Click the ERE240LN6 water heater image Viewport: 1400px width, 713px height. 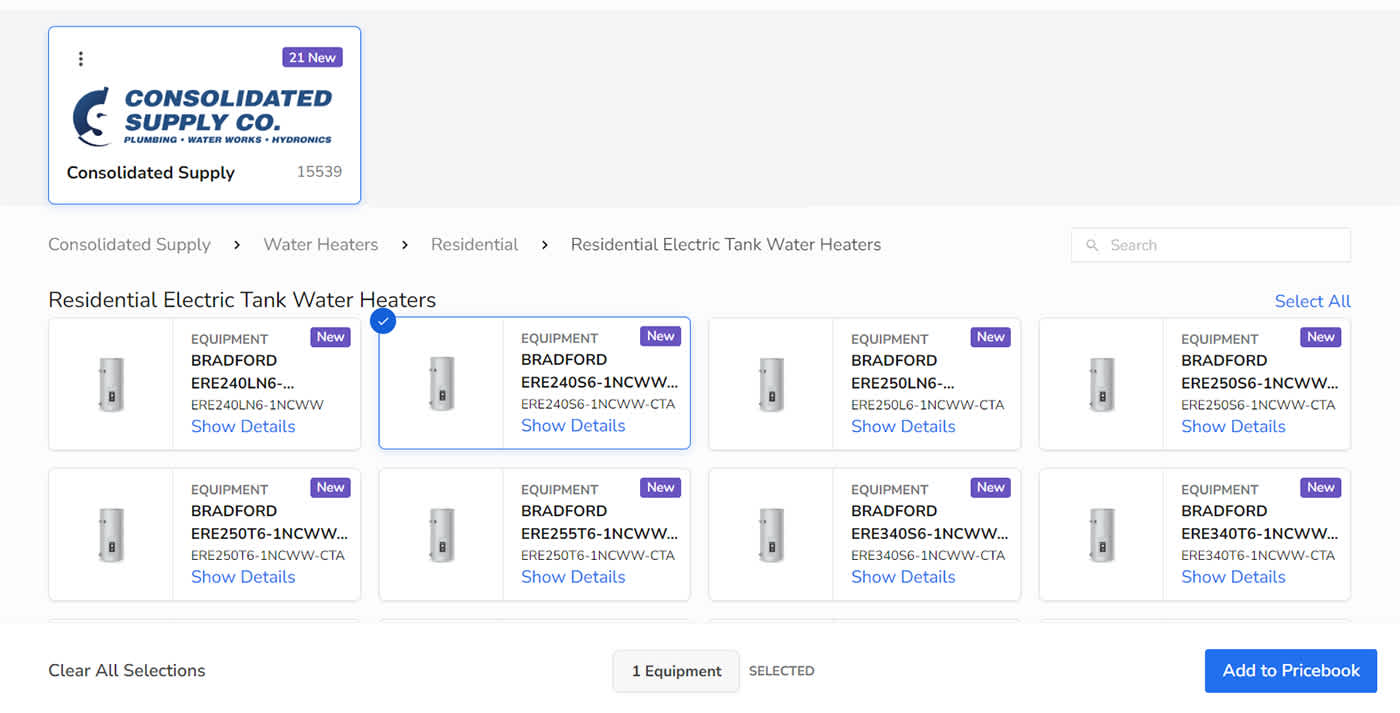click(111, 385)
